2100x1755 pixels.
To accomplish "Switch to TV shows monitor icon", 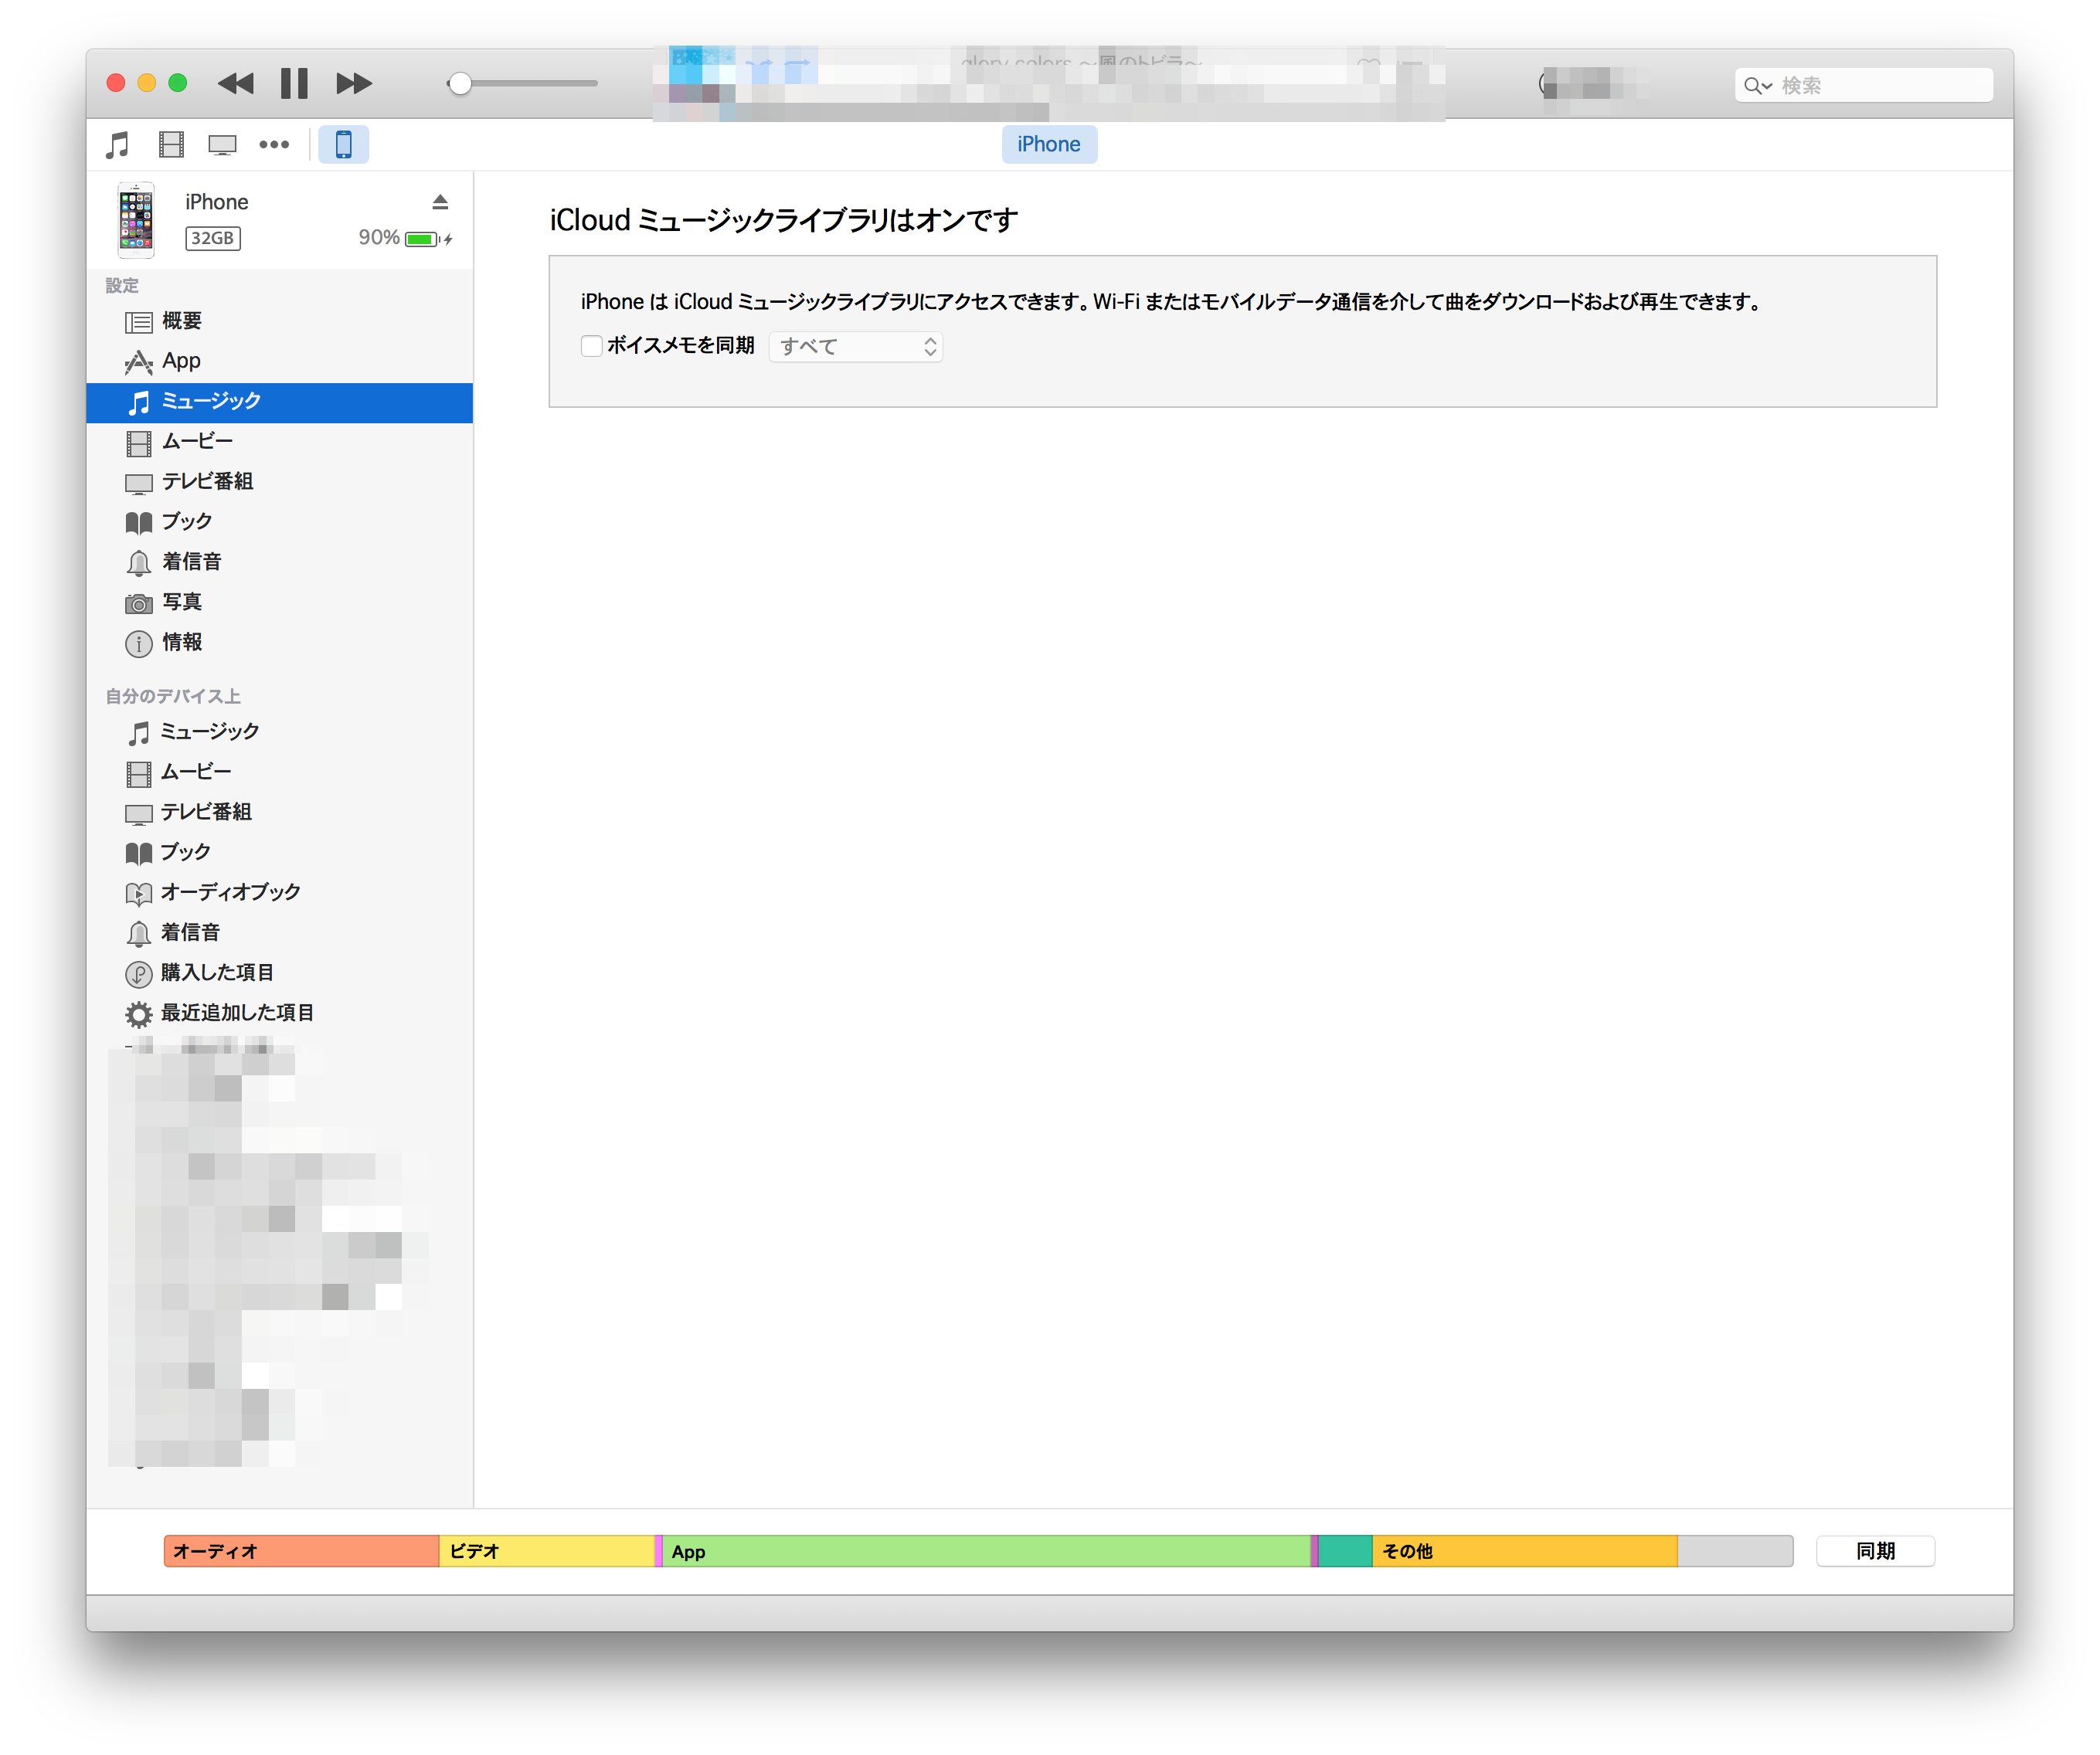I will [222, 145].
